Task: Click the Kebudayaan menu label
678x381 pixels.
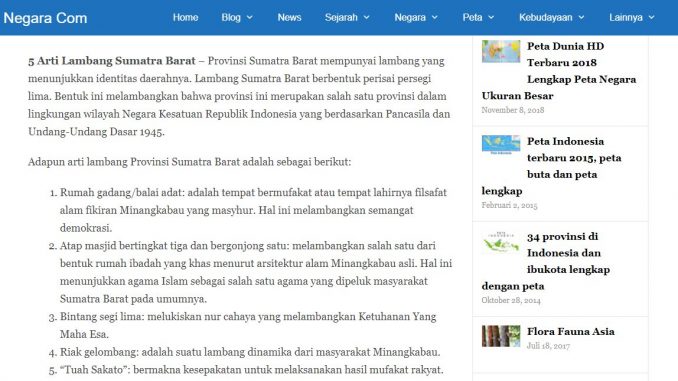Action: click(546, 17)
